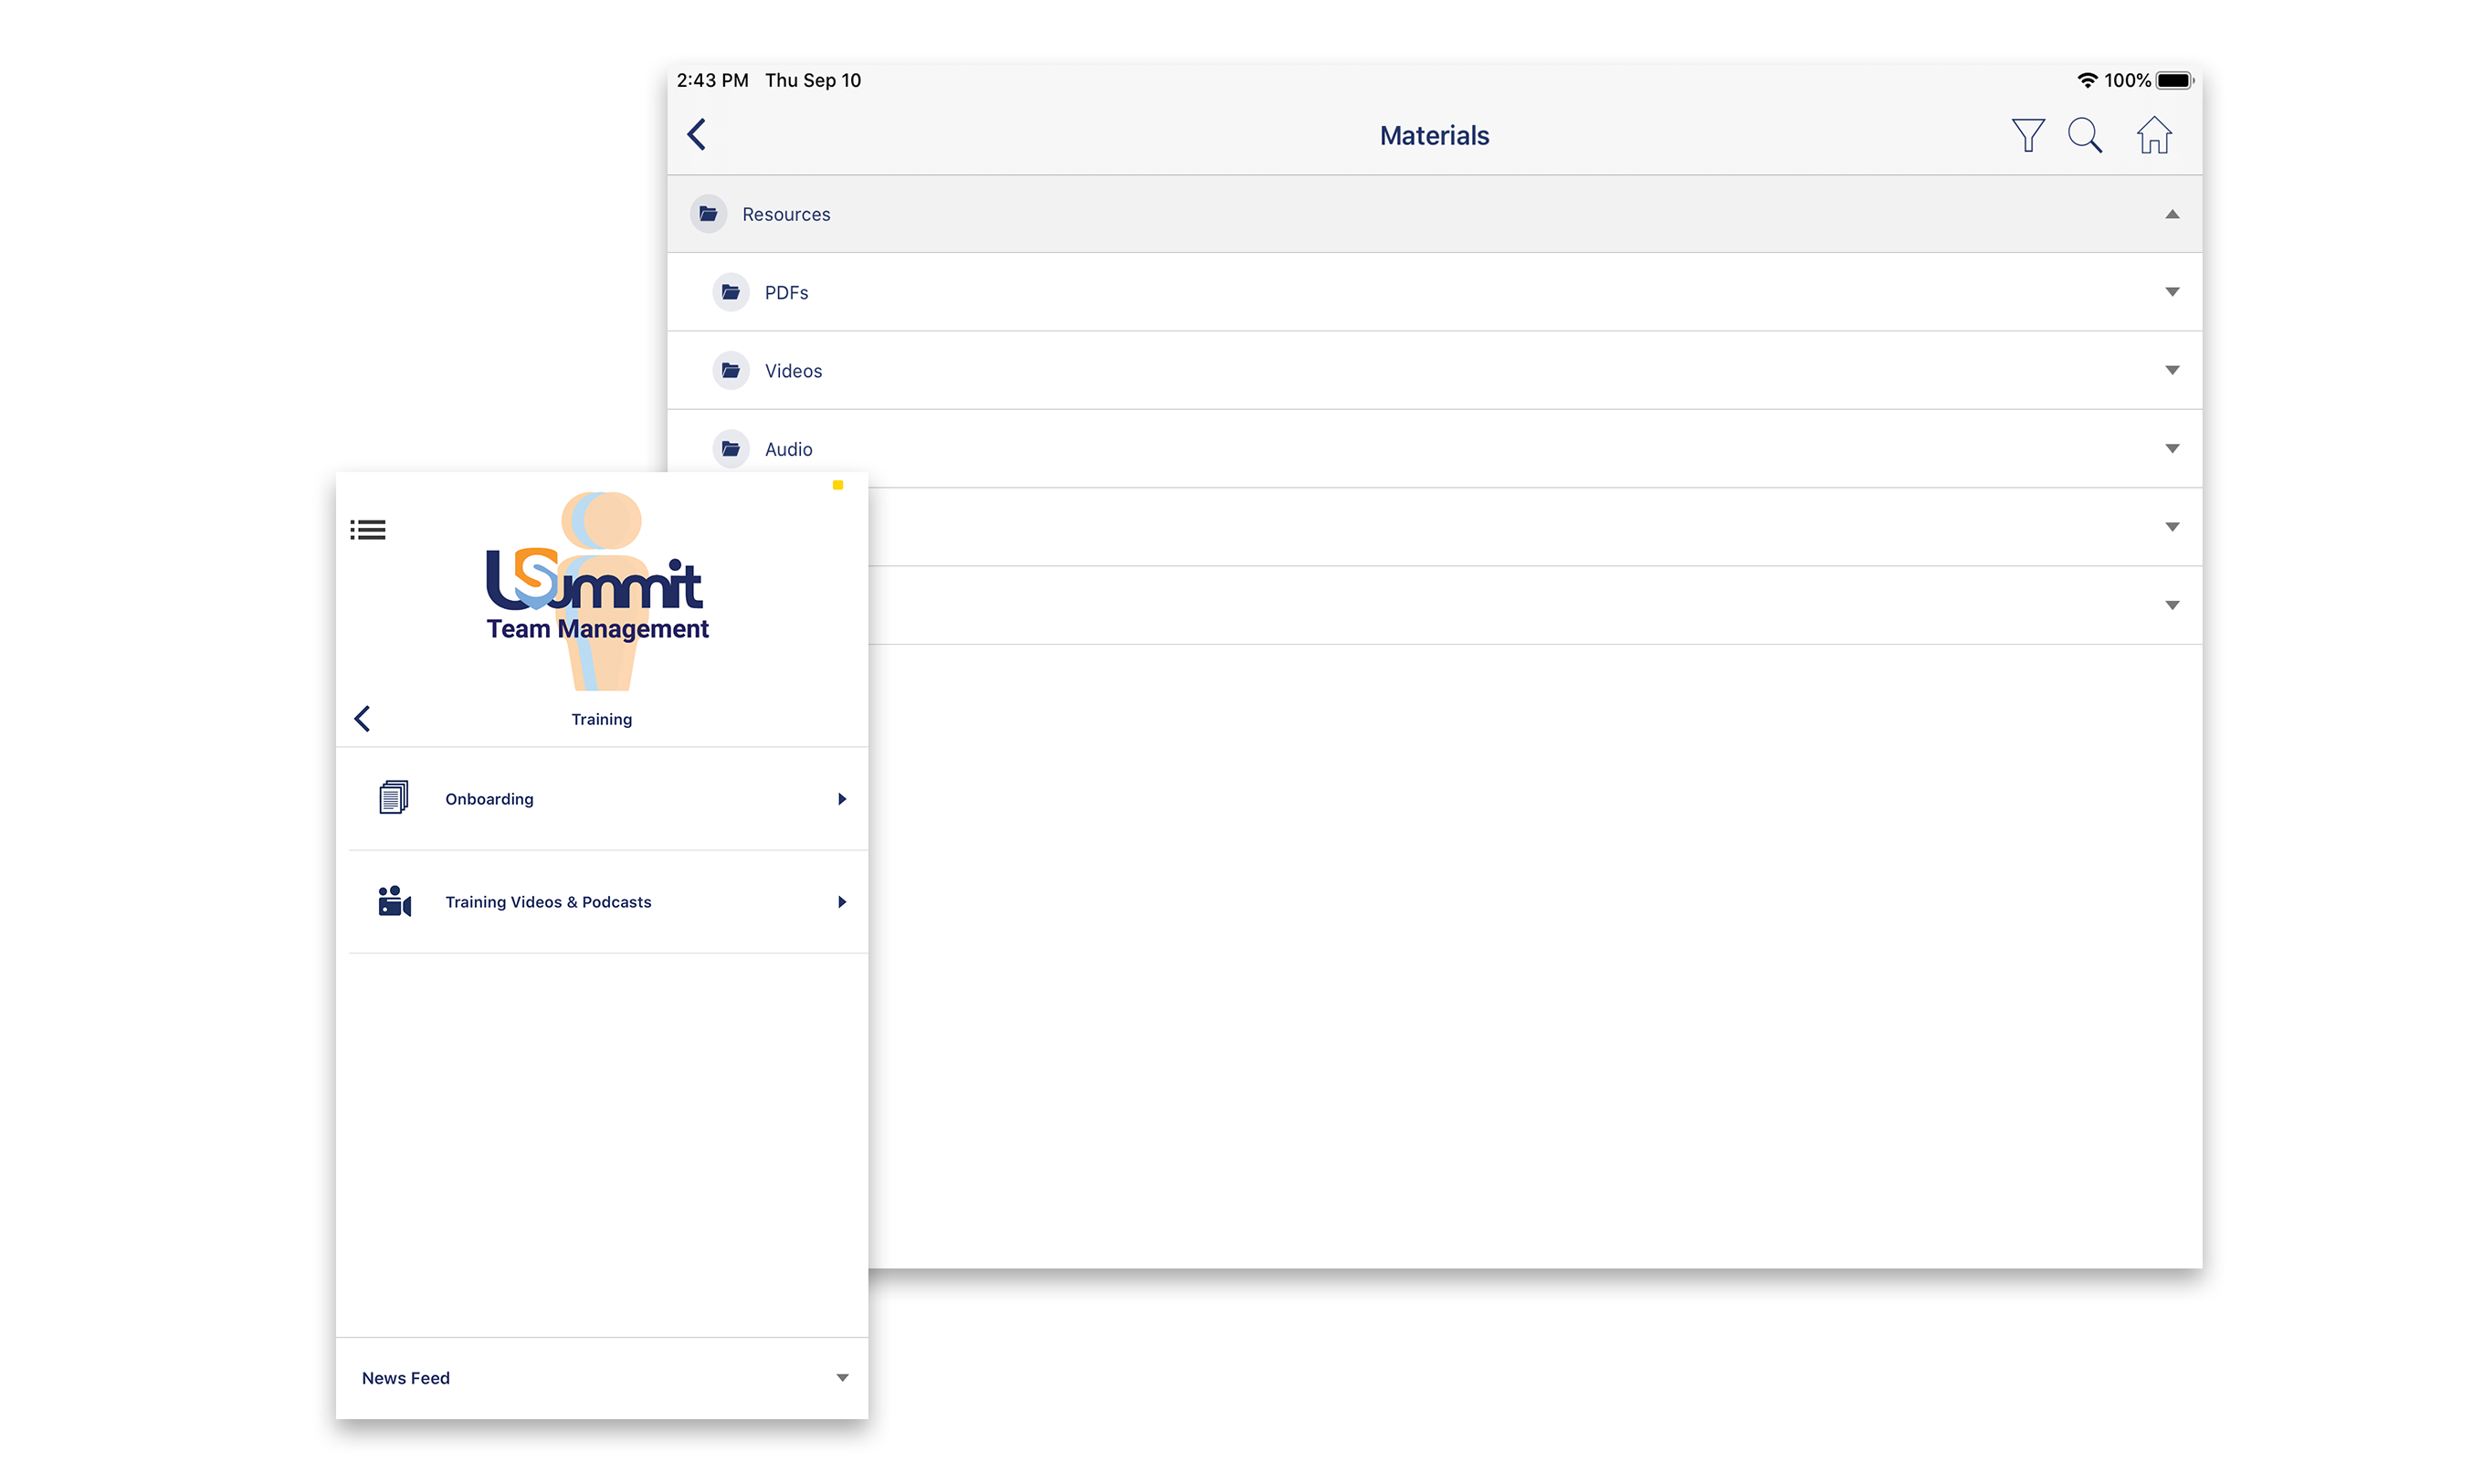Click the Videos folder label
Screen dimensions: 2483x1484
tap(793, 371)
